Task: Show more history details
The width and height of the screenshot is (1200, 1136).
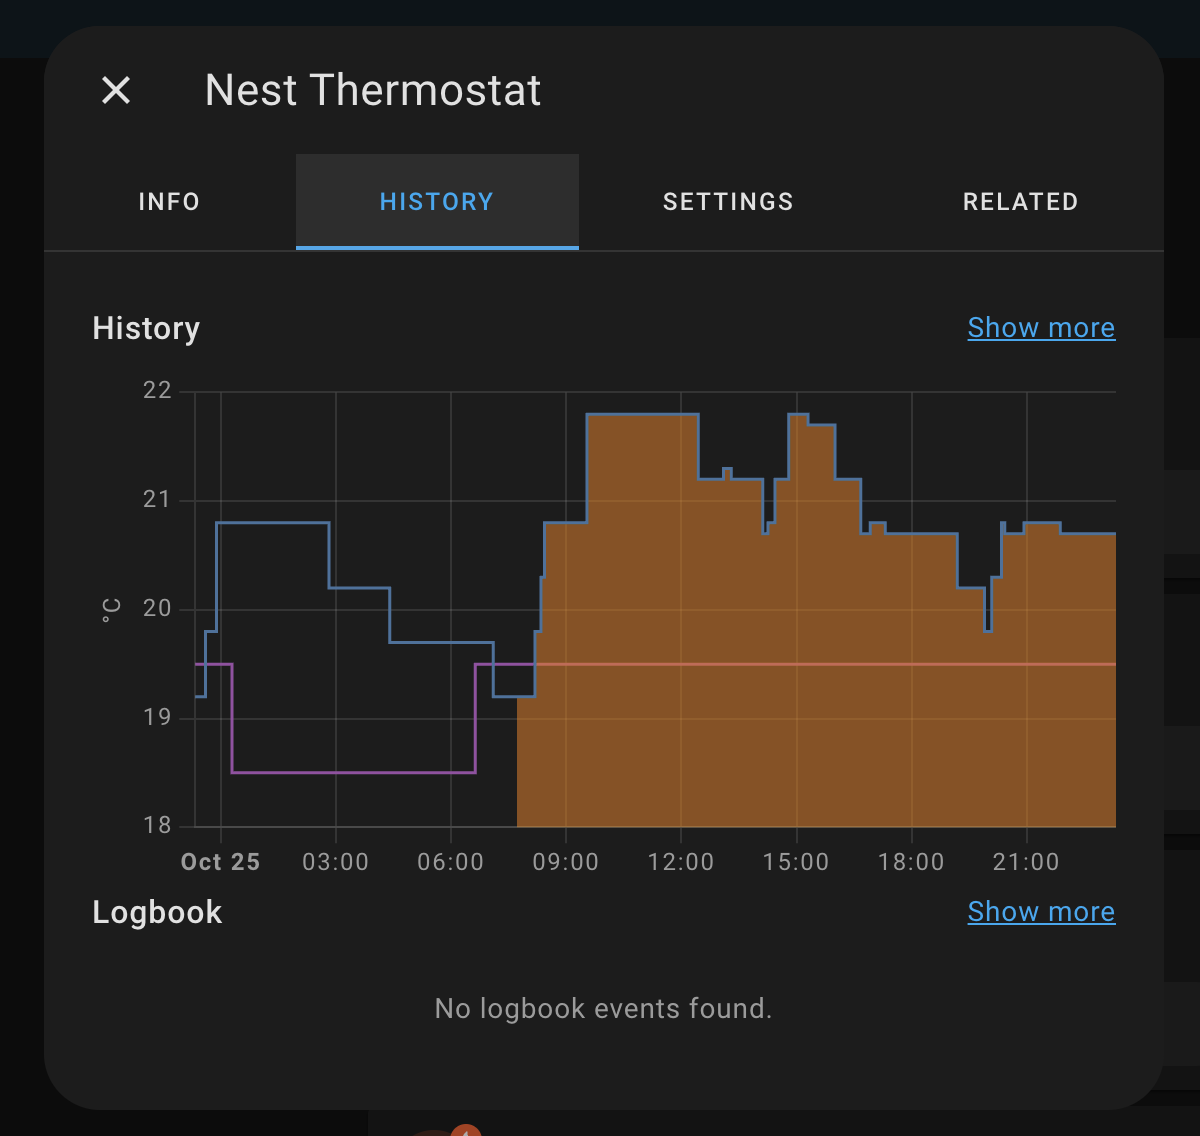Action: 1041,327
